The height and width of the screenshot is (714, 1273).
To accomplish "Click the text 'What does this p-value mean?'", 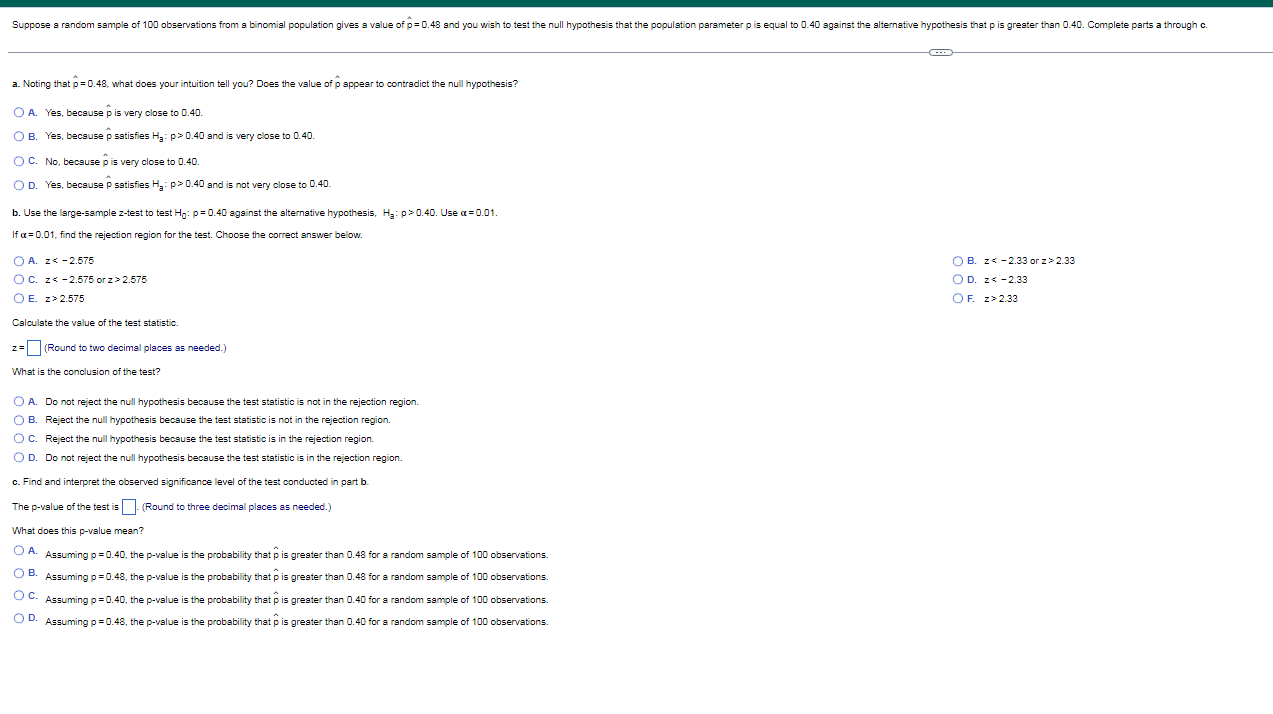I will pyautogui.click(x=78, y=530).
